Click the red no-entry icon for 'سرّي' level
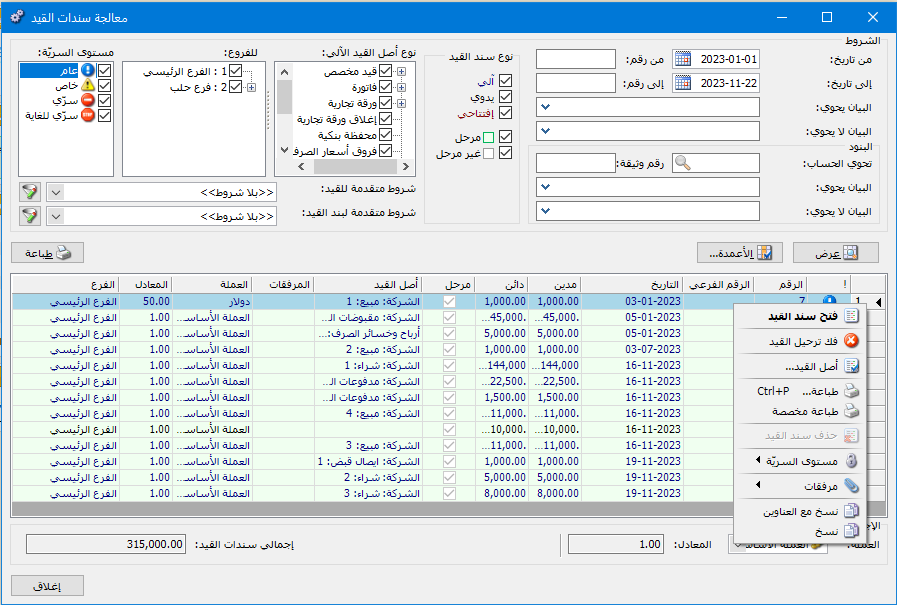Viewport: 897px width, 605px height. point(88,100)
